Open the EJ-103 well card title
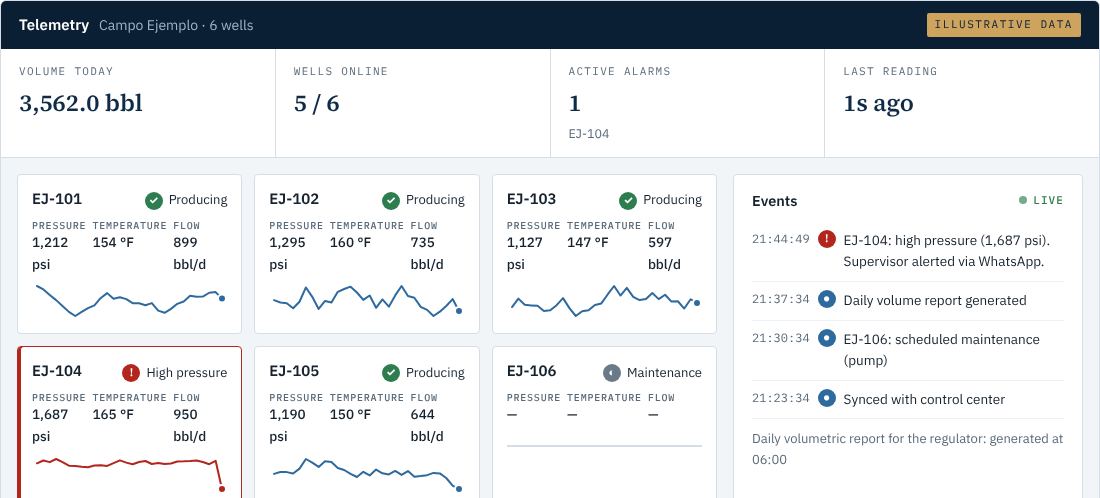Screen dimensions: 1100x498 click(x=531, y=199)
